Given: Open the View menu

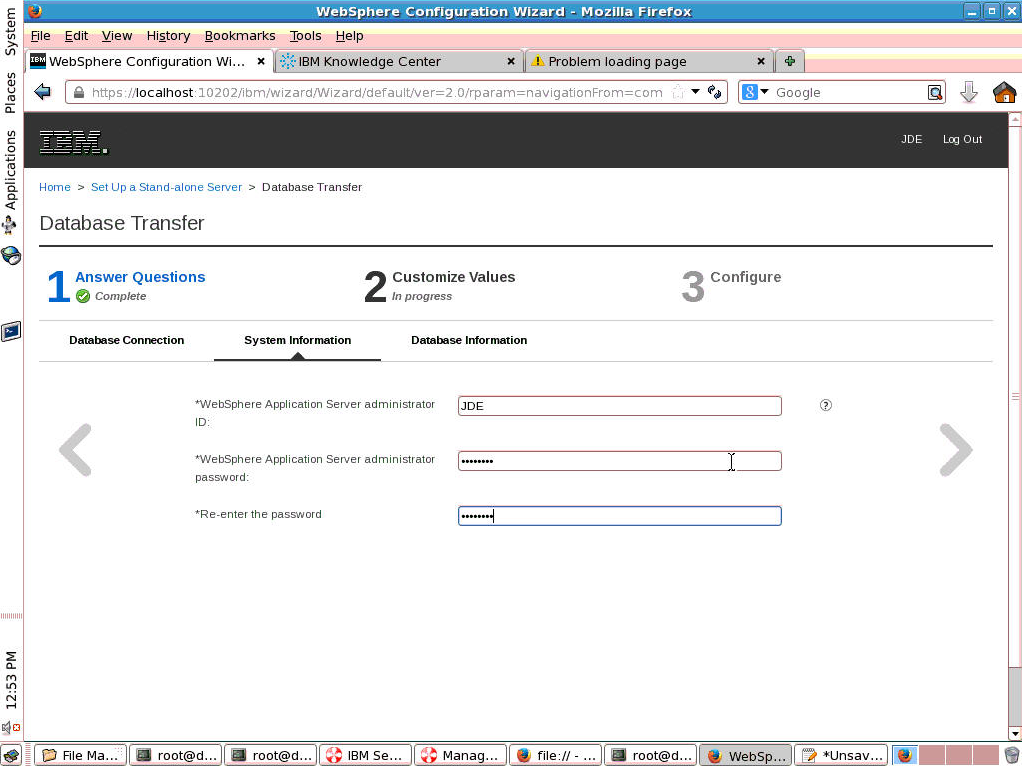Looking at the screenshot, I should (x=117, y=36).
